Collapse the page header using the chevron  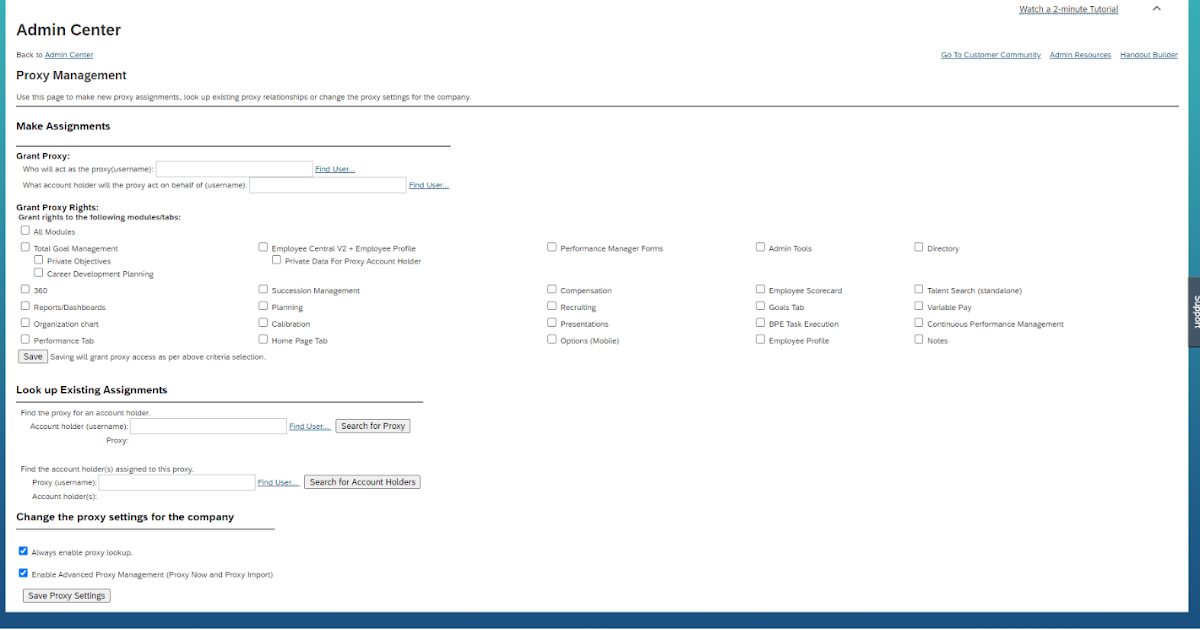pyautogui.click(x=1156, y=8)
